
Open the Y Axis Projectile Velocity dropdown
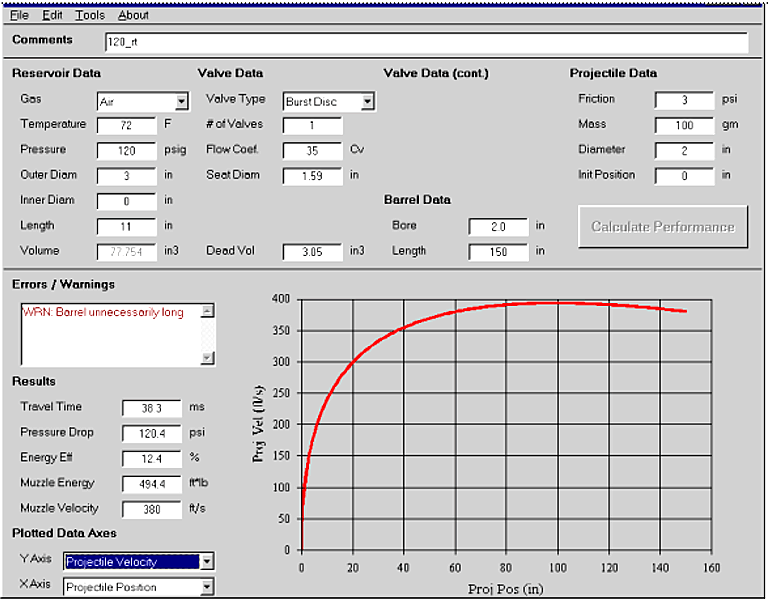click(207, 561)
